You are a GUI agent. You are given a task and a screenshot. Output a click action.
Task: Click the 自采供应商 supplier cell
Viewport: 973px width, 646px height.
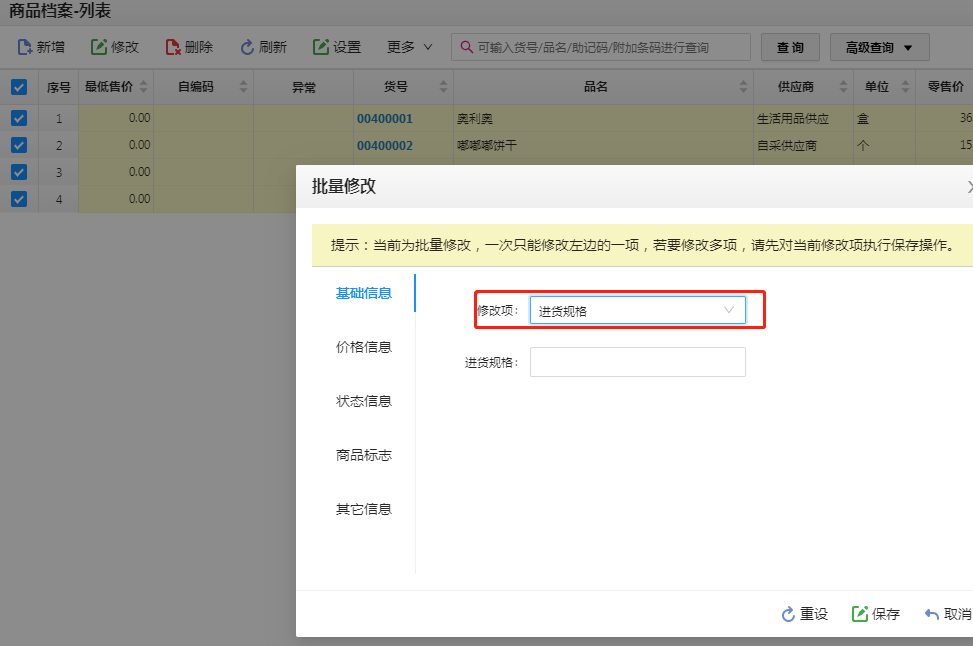tap(804, 145)
